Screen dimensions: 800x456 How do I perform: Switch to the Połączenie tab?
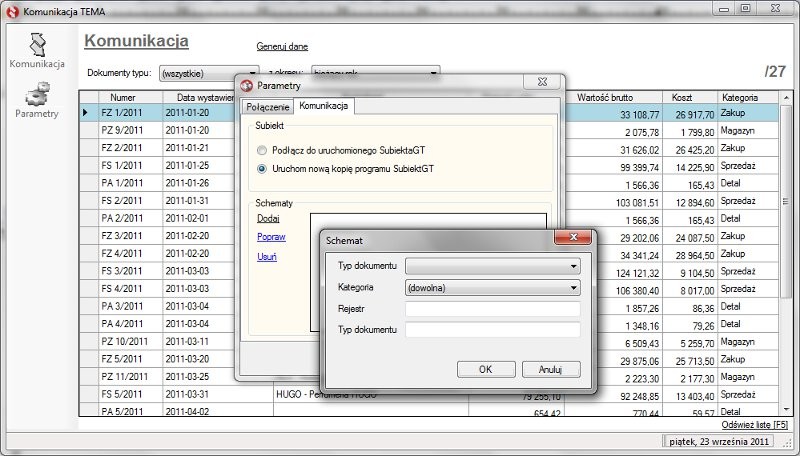tap(267, 106)
